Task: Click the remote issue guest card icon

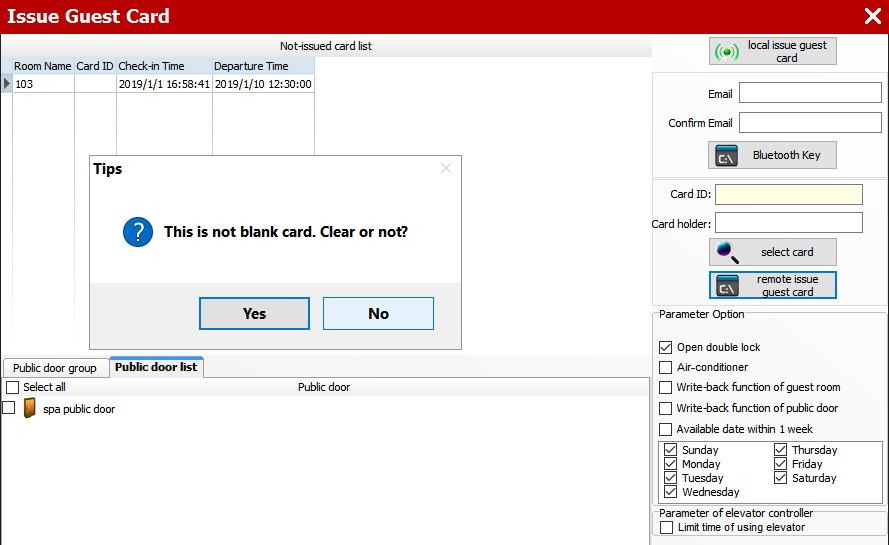Action: [728, 286]
